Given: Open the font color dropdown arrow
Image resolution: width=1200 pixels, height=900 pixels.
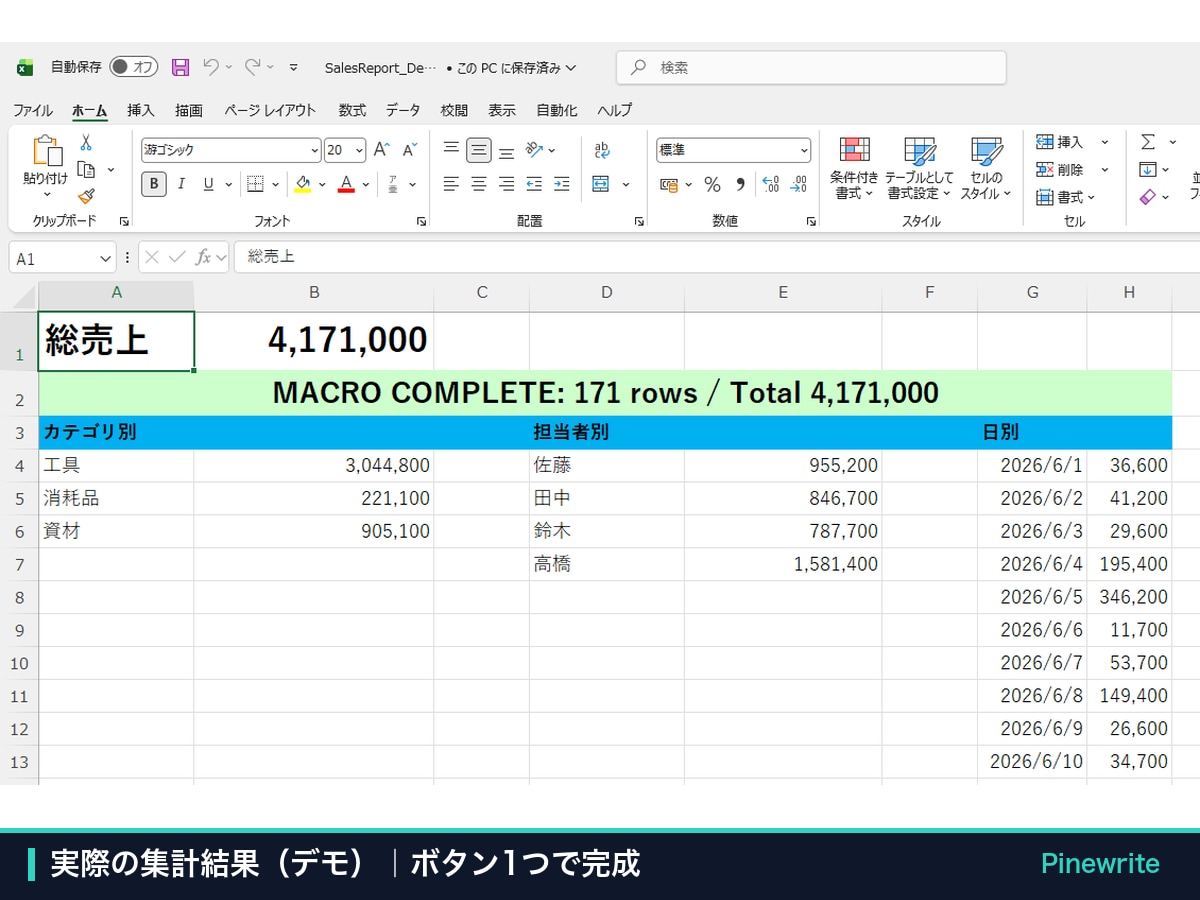Looking at the screenshot, I should click(x=366, y=184).
